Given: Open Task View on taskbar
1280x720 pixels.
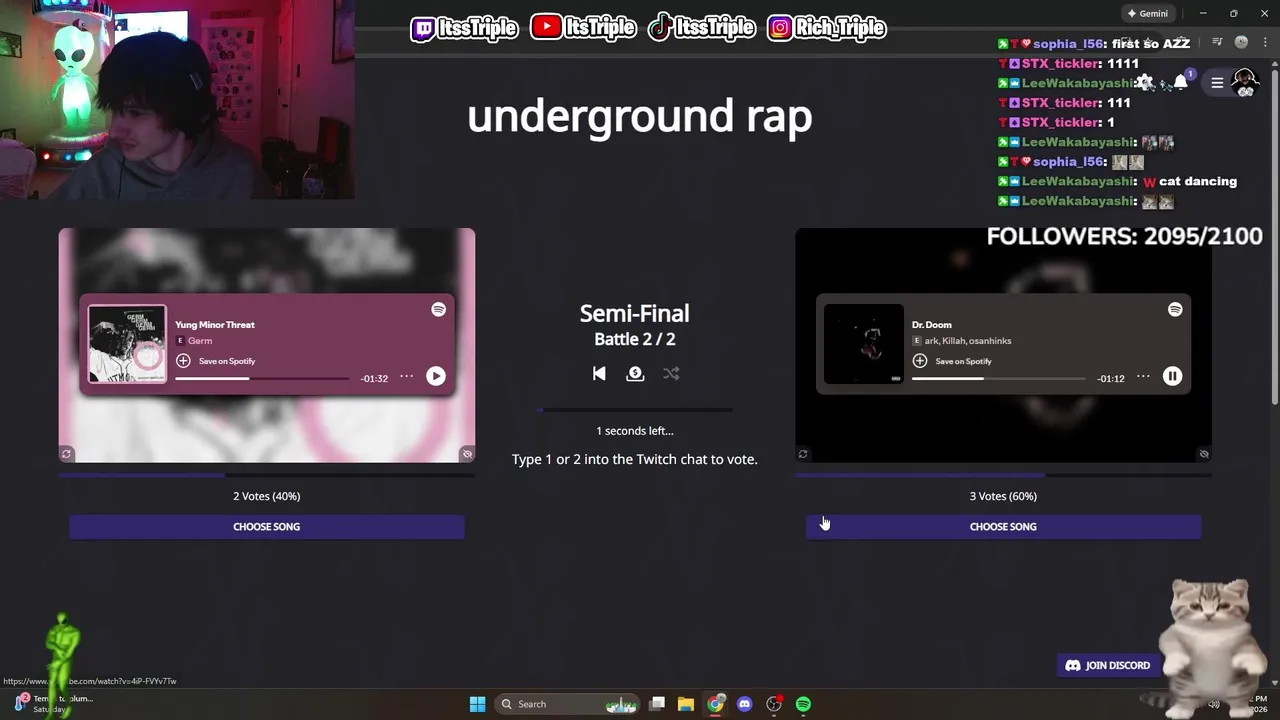Looking at the screenshot, I should tap(657, 704).
